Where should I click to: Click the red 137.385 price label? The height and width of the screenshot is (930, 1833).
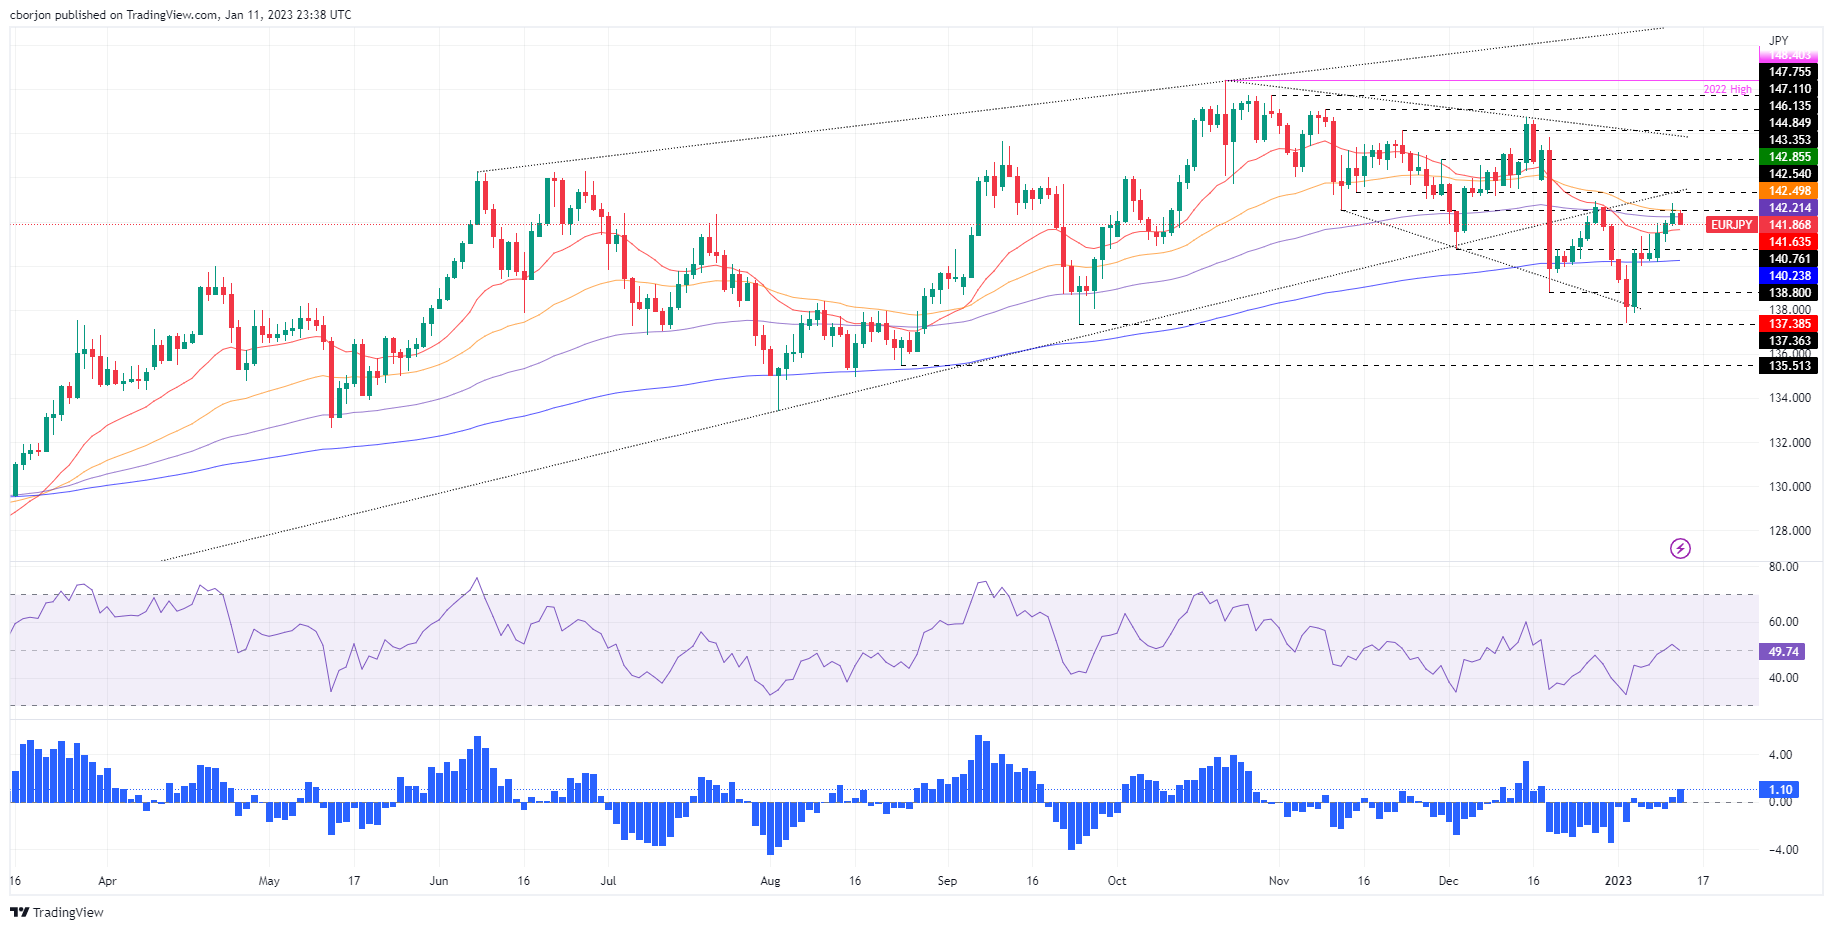pyautogui.click(x=1789, y=324)
